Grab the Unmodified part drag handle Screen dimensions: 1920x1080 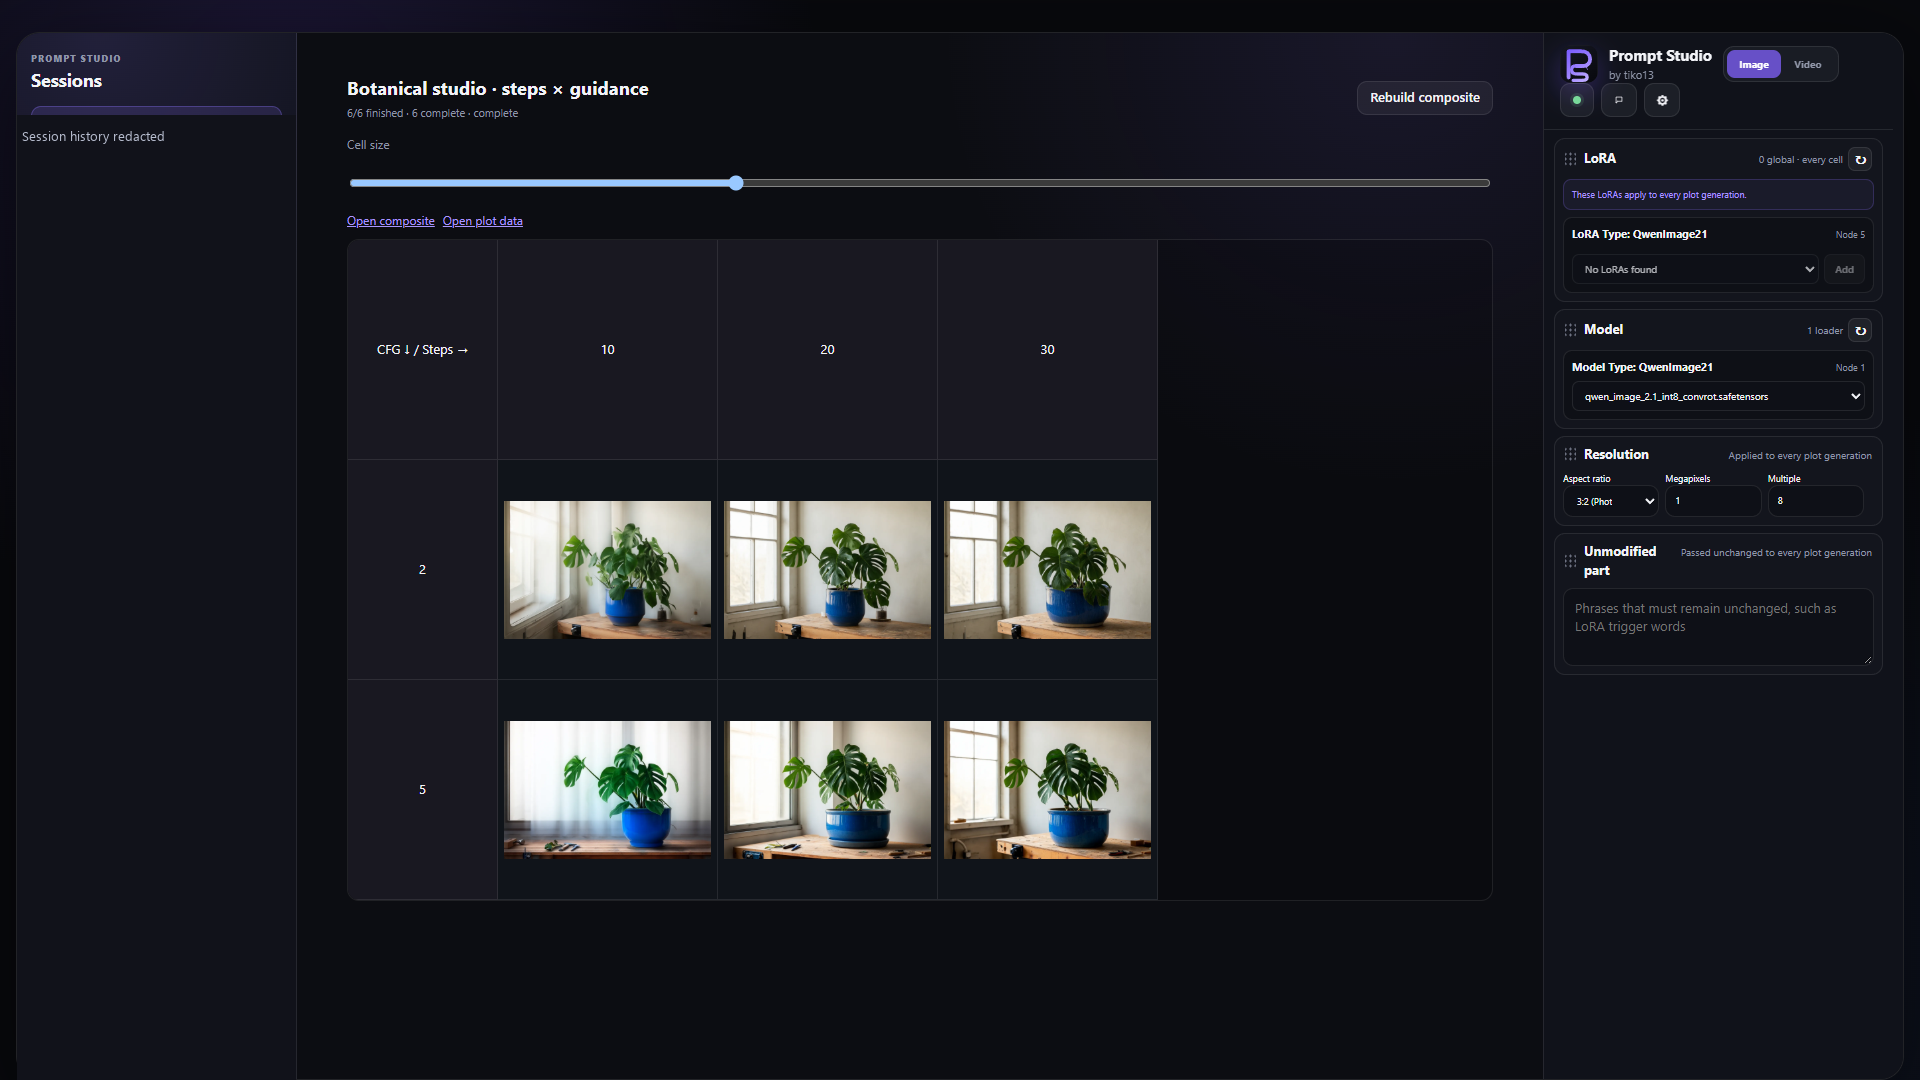(x=1570, y=561)
